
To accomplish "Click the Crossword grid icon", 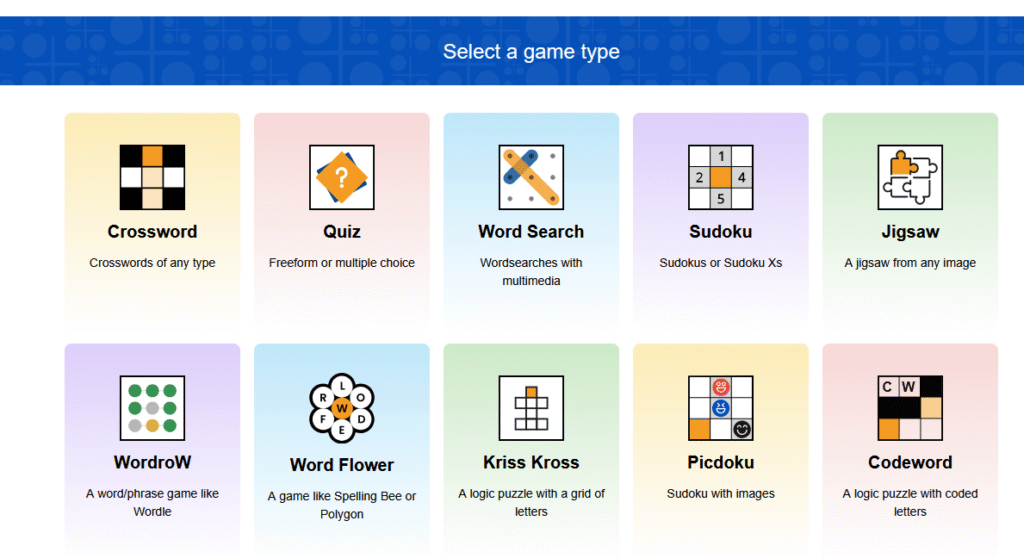I will pyautogui.click(x=152, y=177).
